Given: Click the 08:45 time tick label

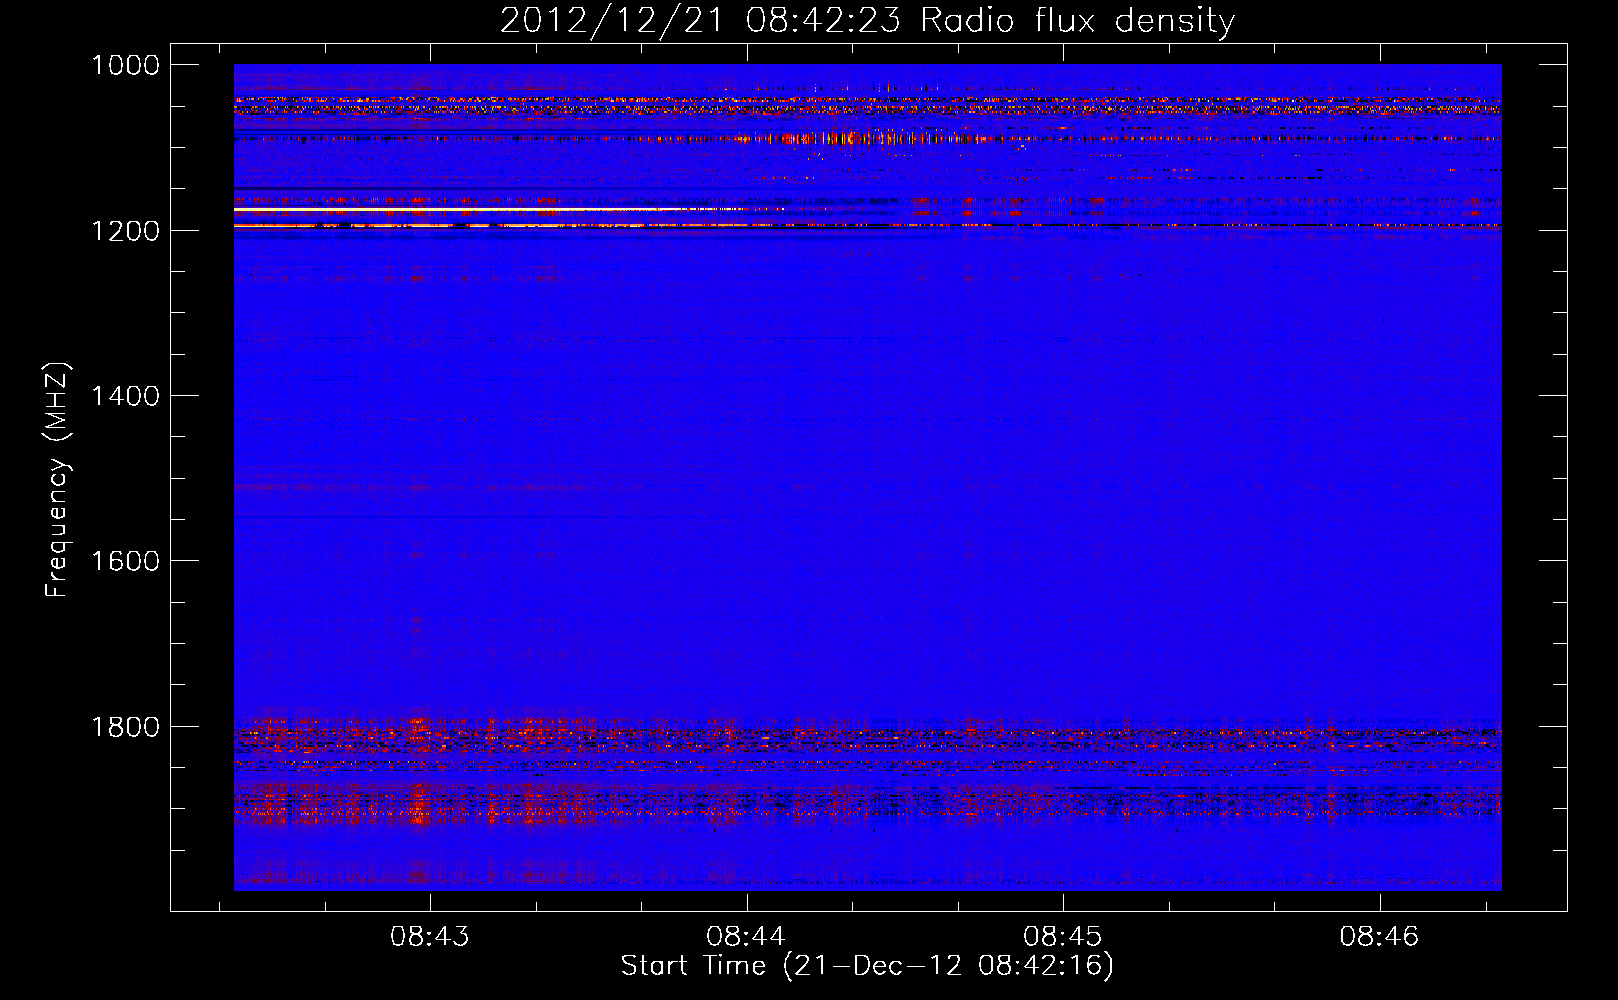Looking at the screenshot, I should [x=1063, y=937].
